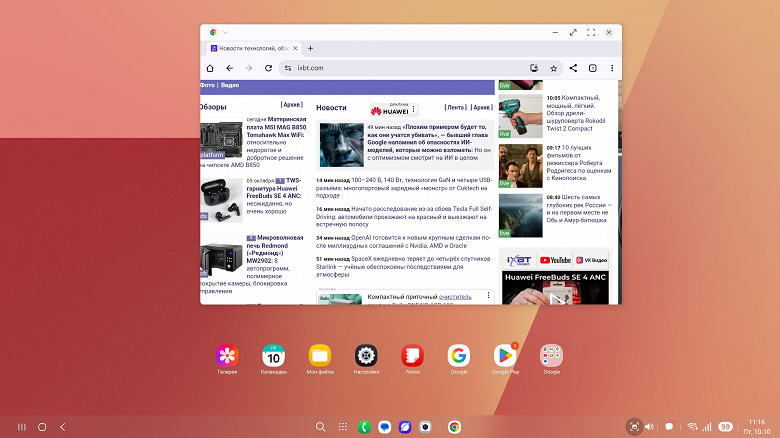Viewport: 780px width, 438px height.
Task: Open Фото link in purple bar
Action: [207, 85]
